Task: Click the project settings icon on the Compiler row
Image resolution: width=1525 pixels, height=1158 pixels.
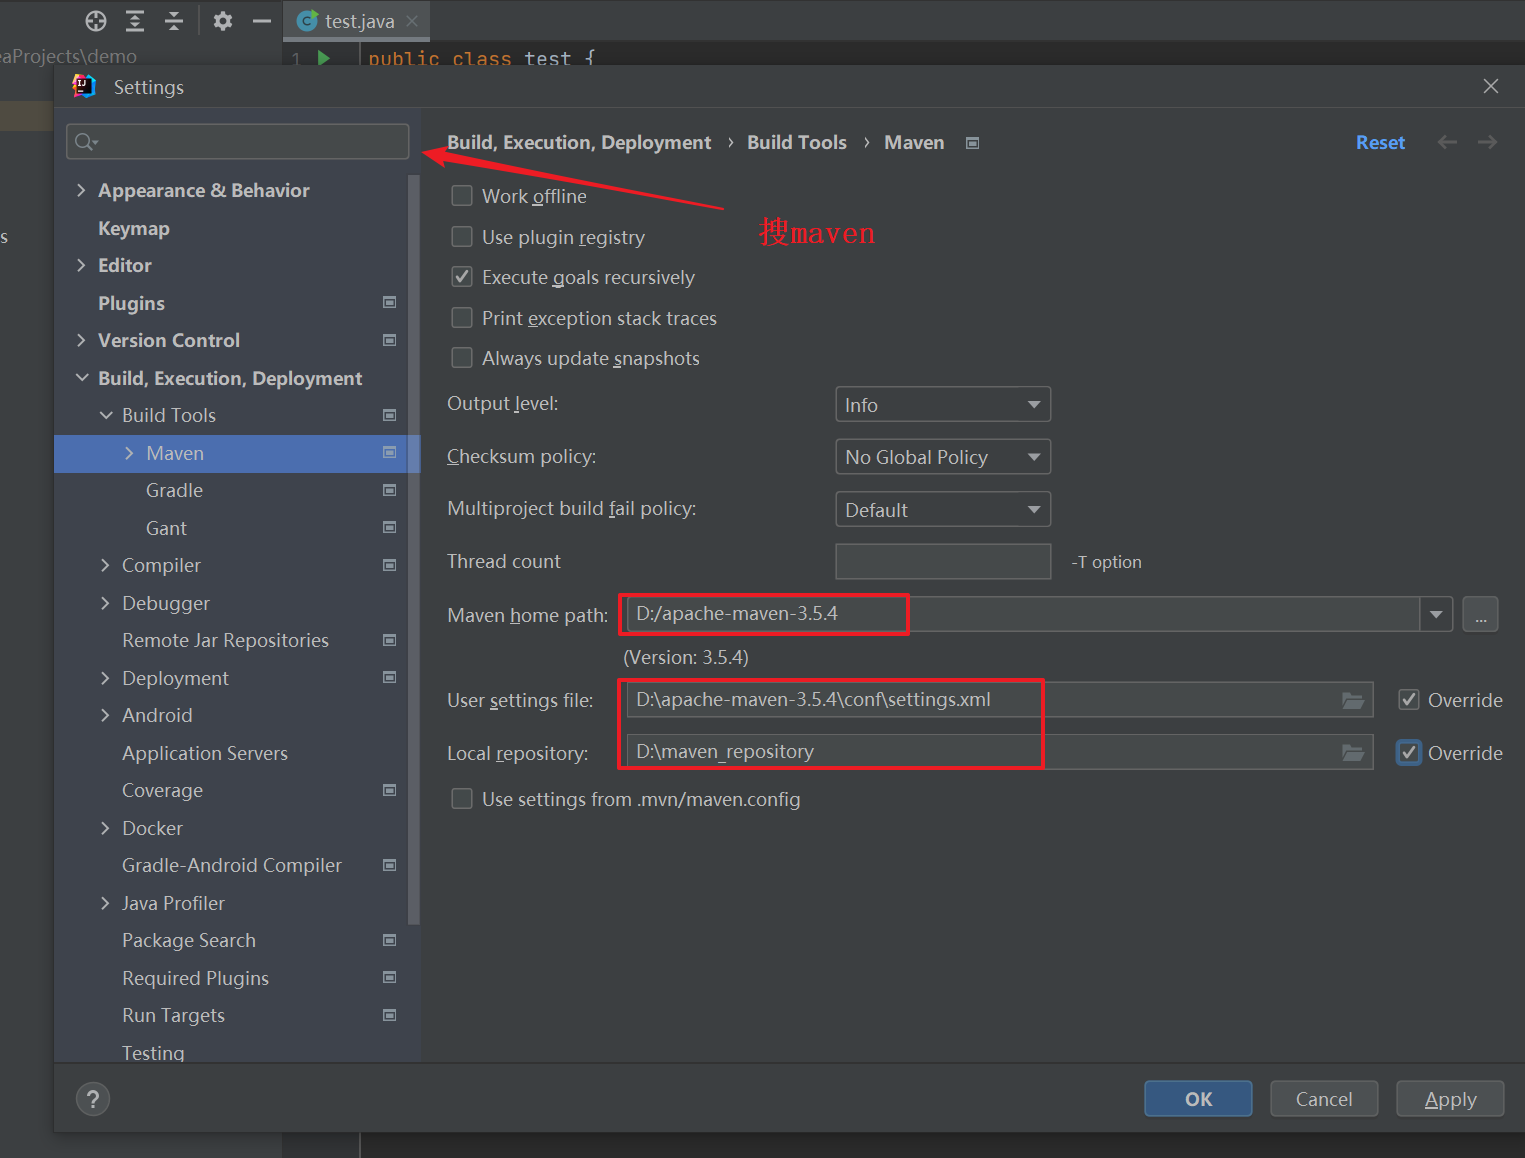Action: click(390, 565)
